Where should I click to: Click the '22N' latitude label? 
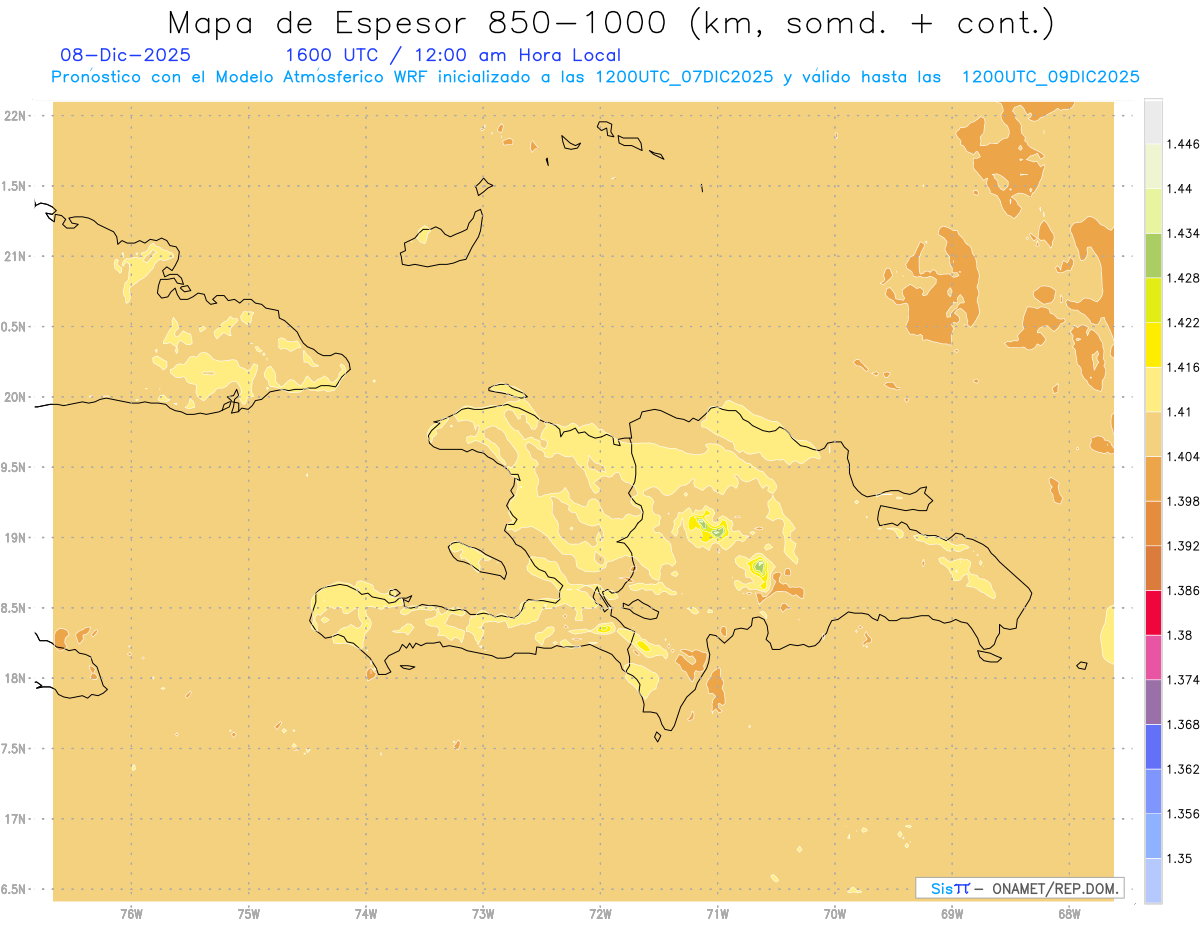15,116
